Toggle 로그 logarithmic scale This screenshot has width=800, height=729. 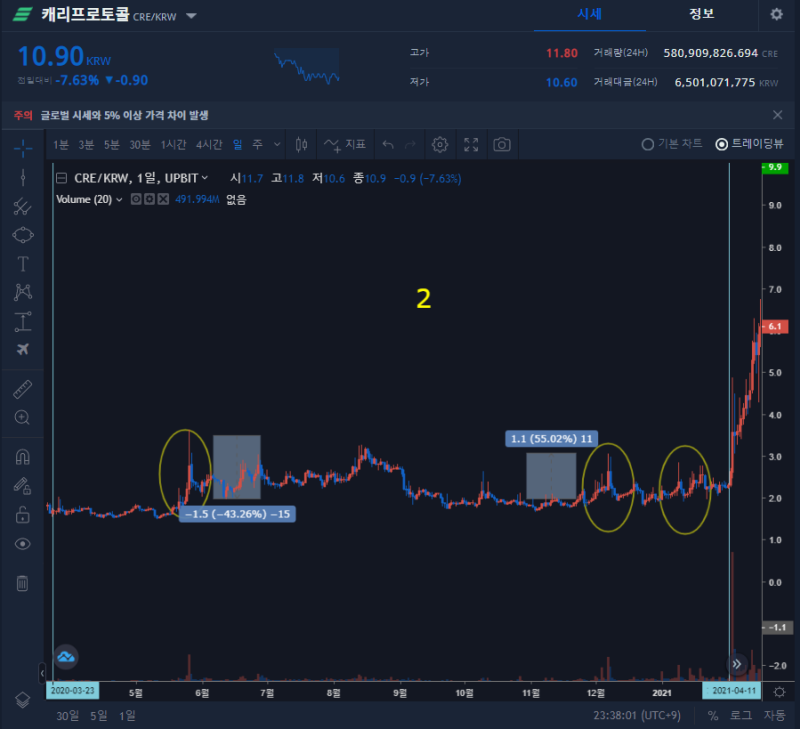coord(741,716)
